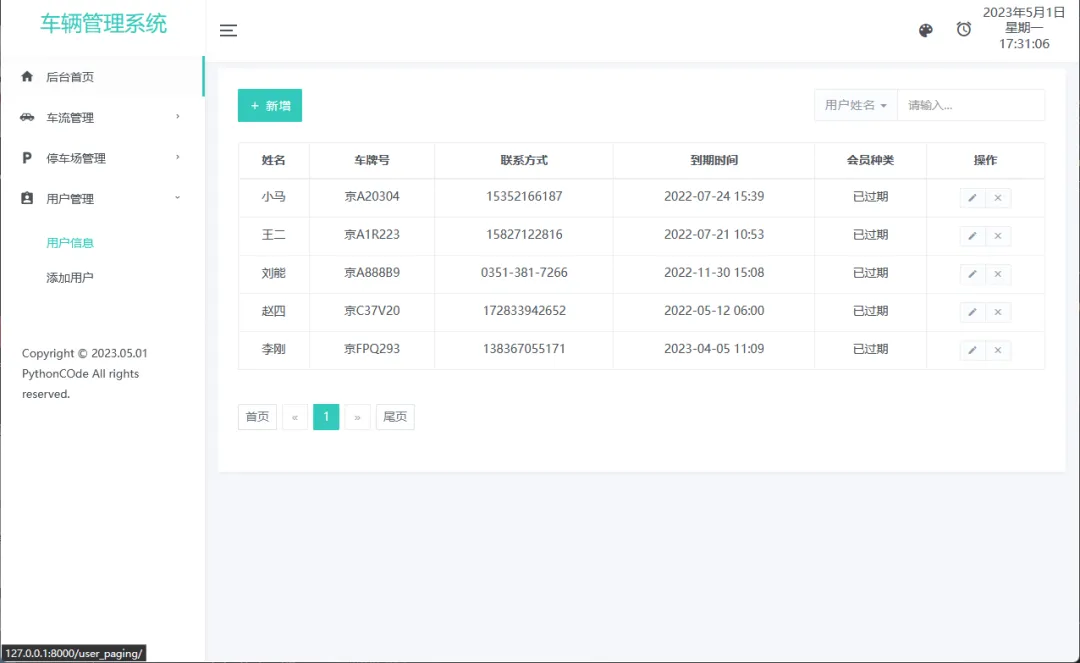1080x663 pixels.
Task: Click phone number 15827122816
Action: tap(524, 235)
